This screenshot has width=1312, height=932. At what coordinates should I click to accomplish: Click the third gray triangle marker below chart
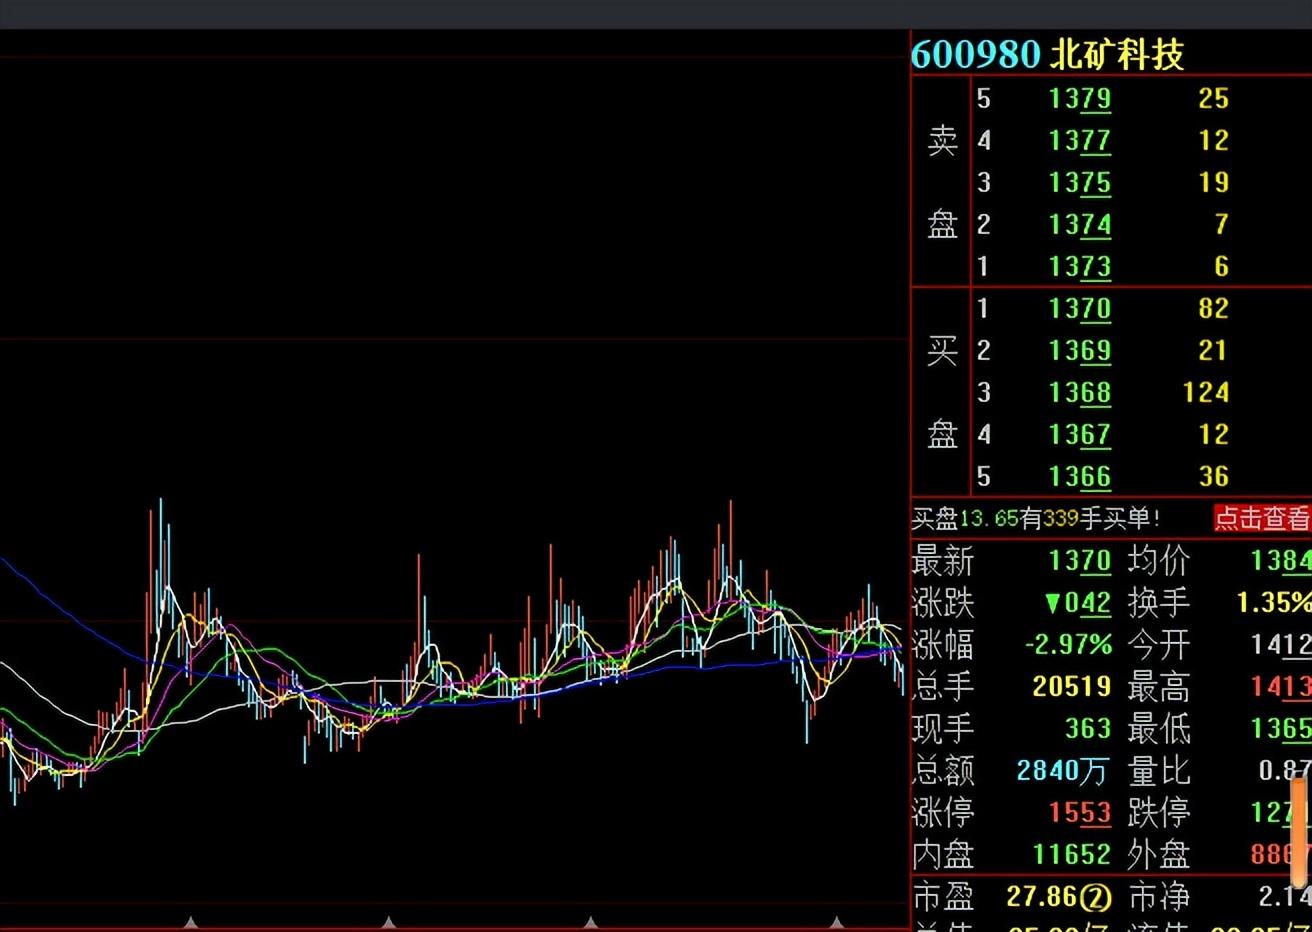coord(590,922)
